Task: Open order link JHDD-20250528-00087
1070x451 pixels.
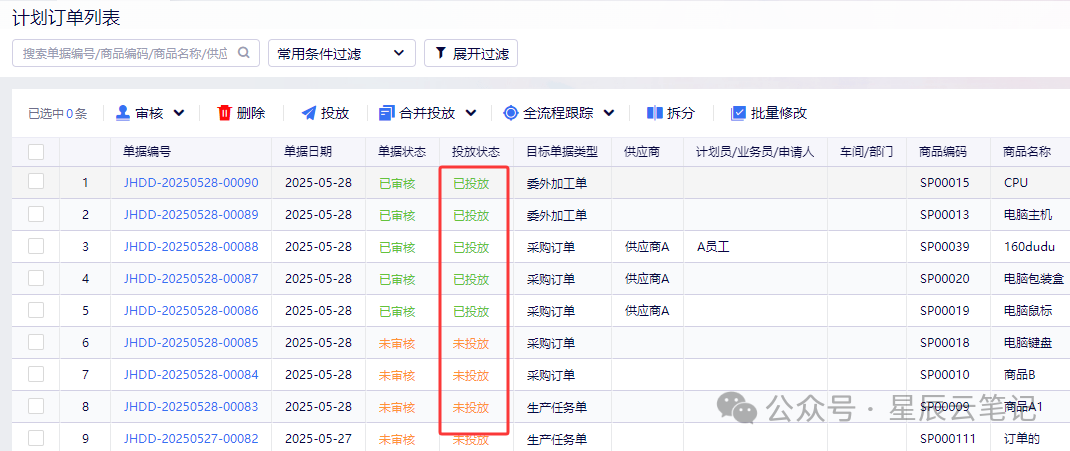Action: tap(191, 279)
